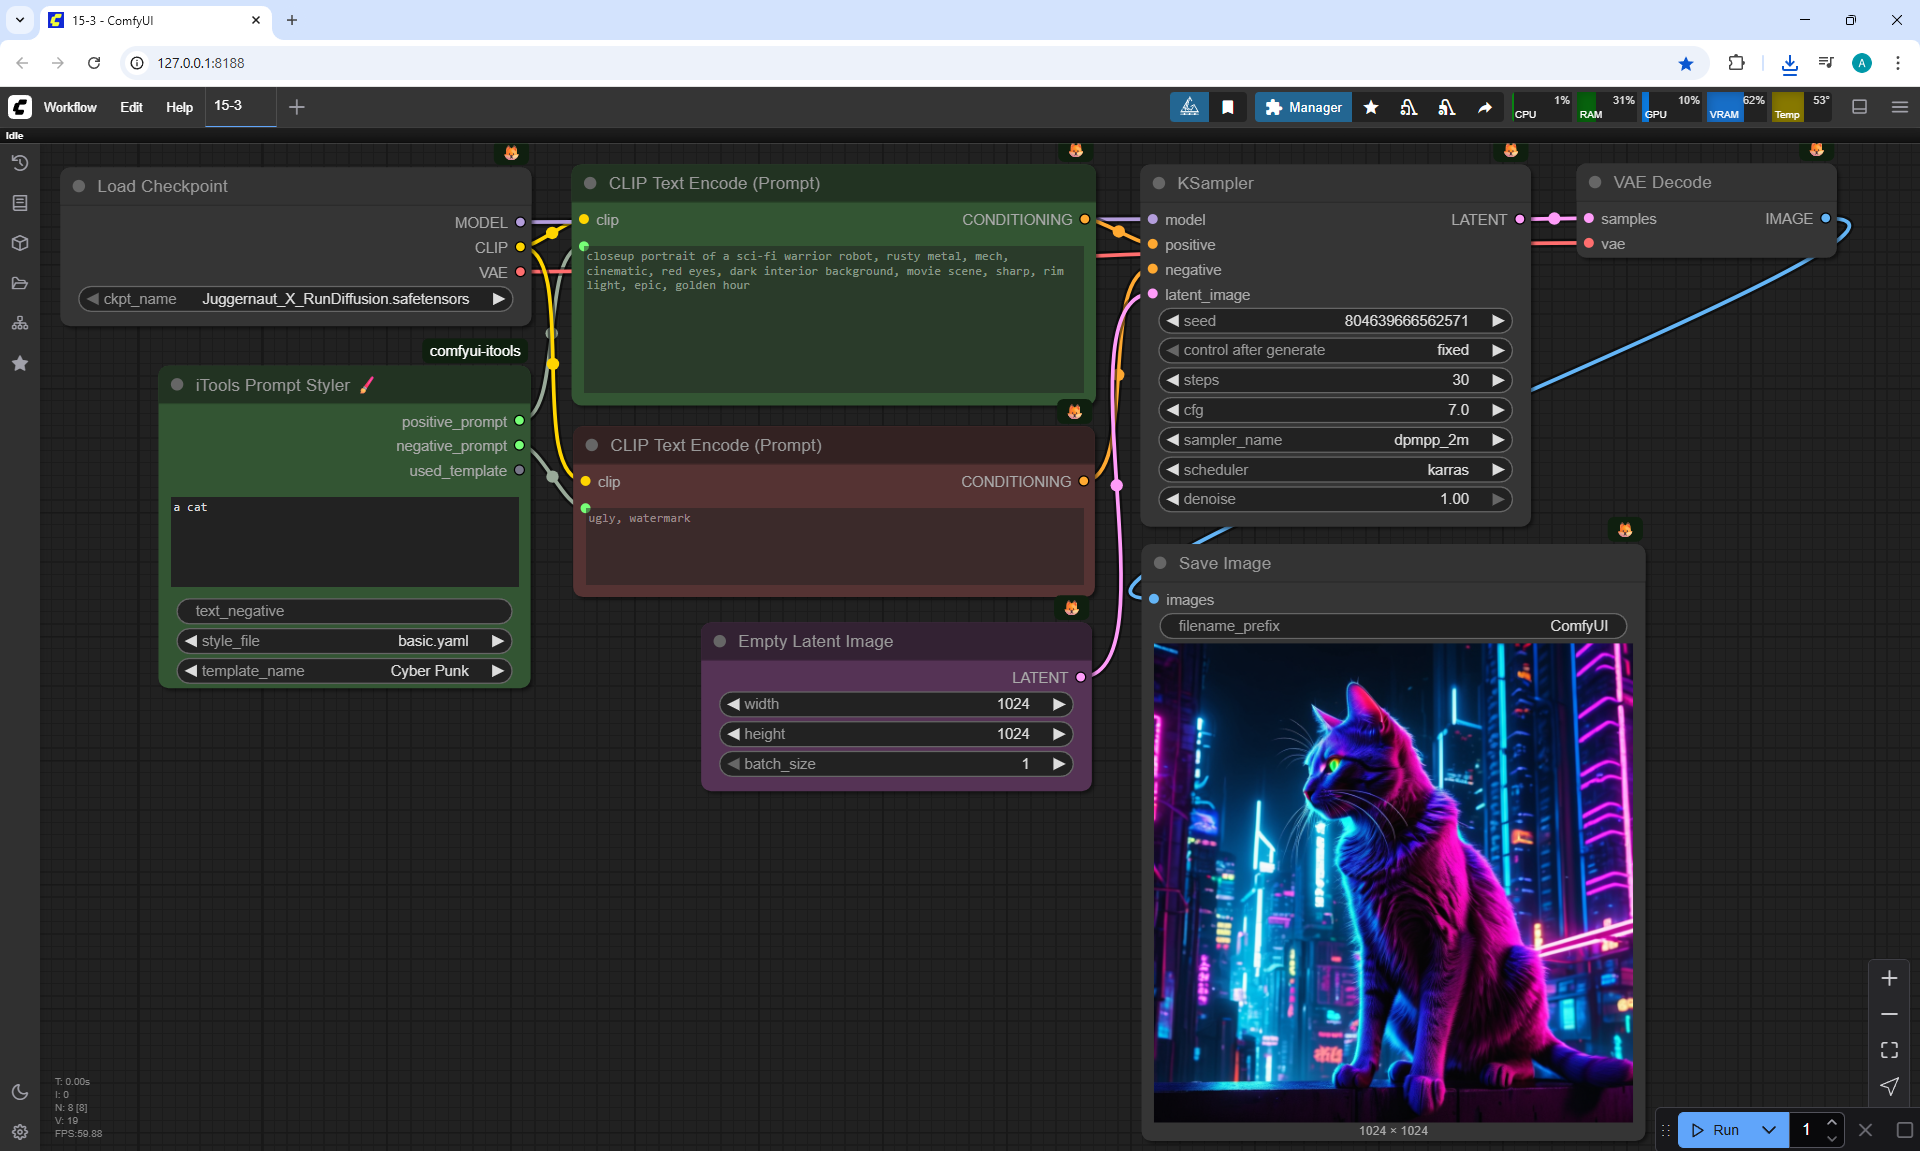Image resolution: width=1920 pixels, height=1151 pixels.
Task: Open the workflows folder sidebar icon
Action: pyautogui.click(x=20, y=283)
